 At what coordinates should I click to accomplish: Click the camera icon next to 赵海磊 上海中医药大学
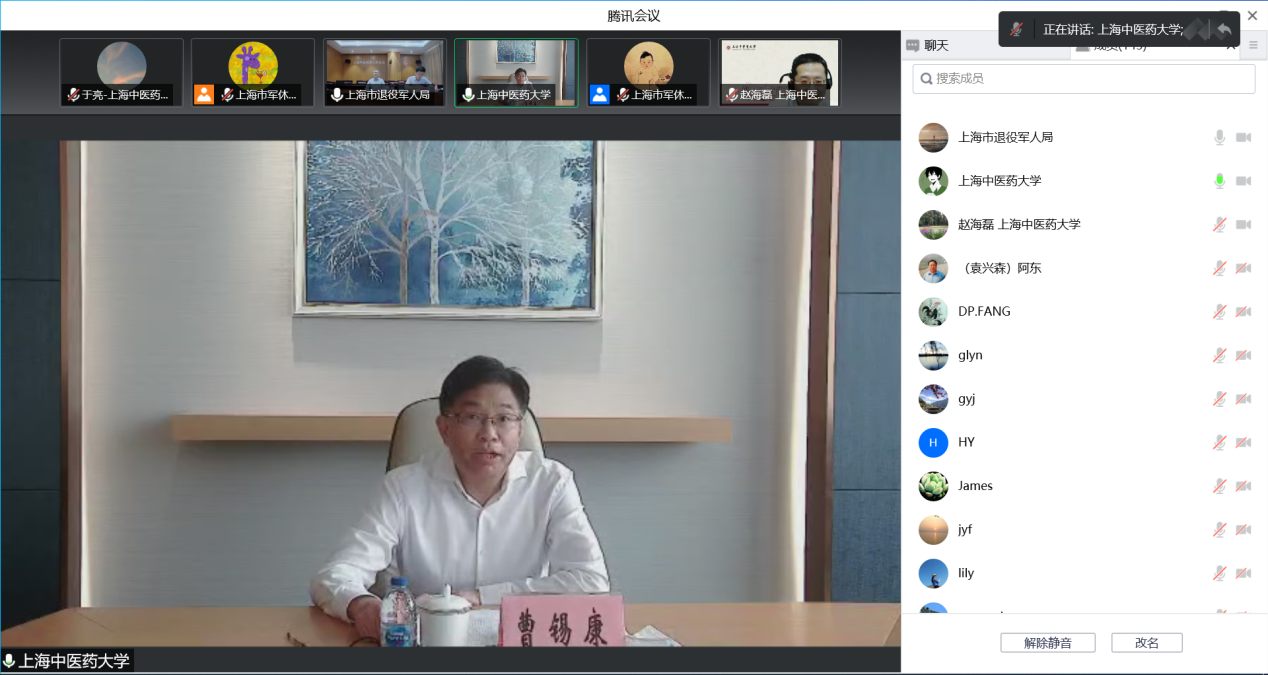click(1243, 224)
